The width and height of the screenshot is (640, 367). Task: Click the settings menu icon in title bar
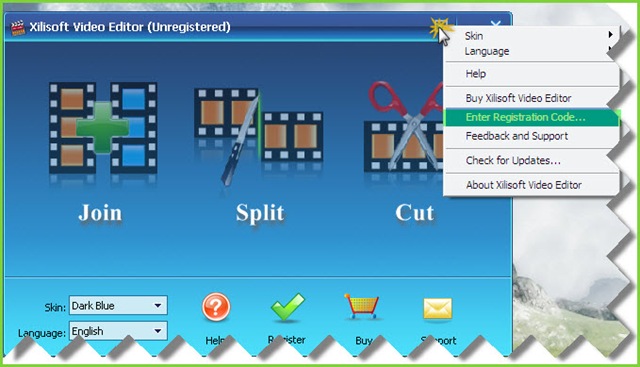tap(440, 27)
